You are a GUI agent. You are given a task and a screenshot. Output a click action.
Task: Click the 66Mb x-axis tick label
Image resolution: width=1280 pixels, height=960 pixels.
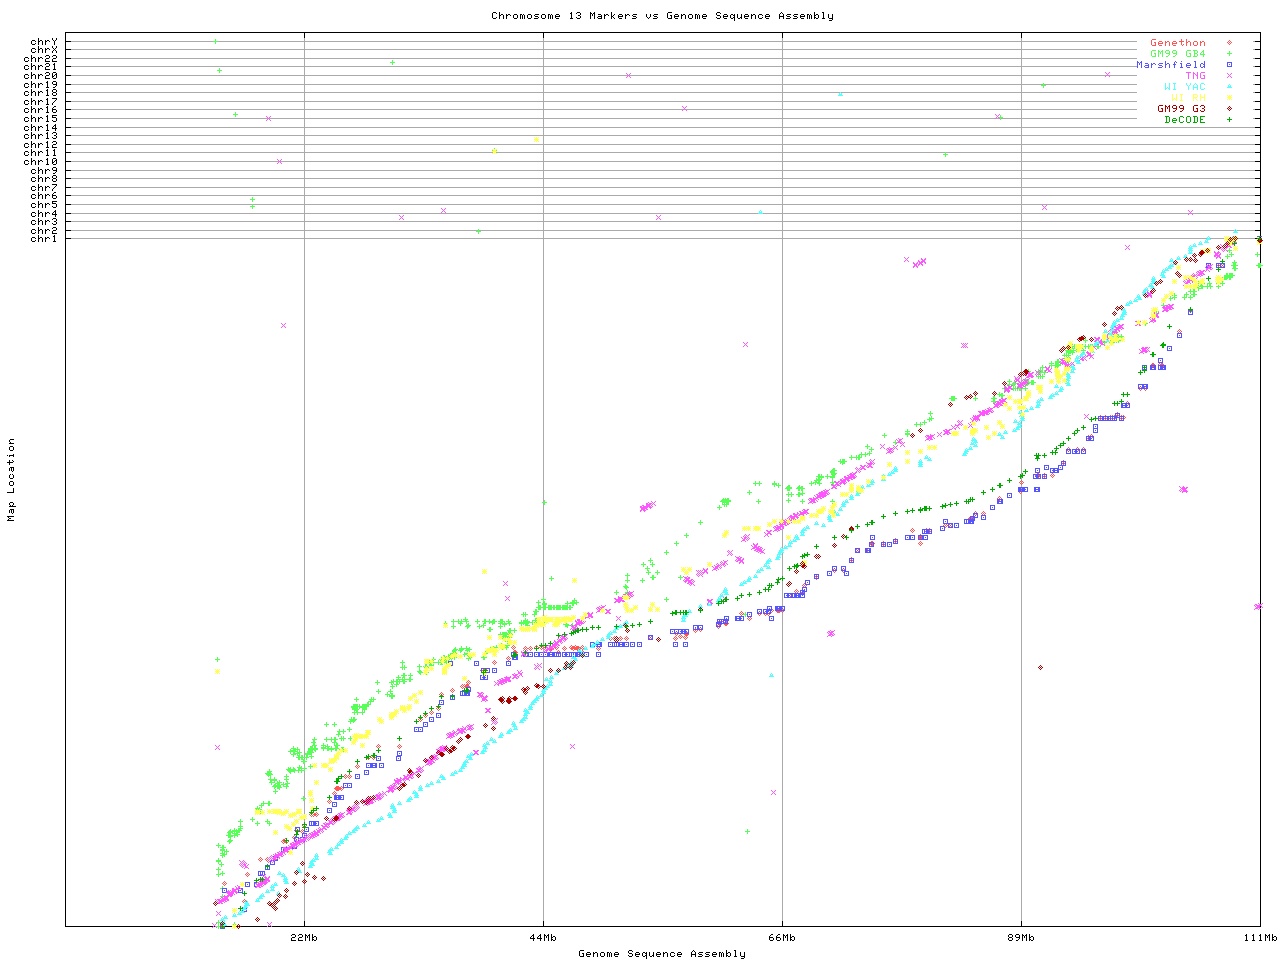pos(782,938)
